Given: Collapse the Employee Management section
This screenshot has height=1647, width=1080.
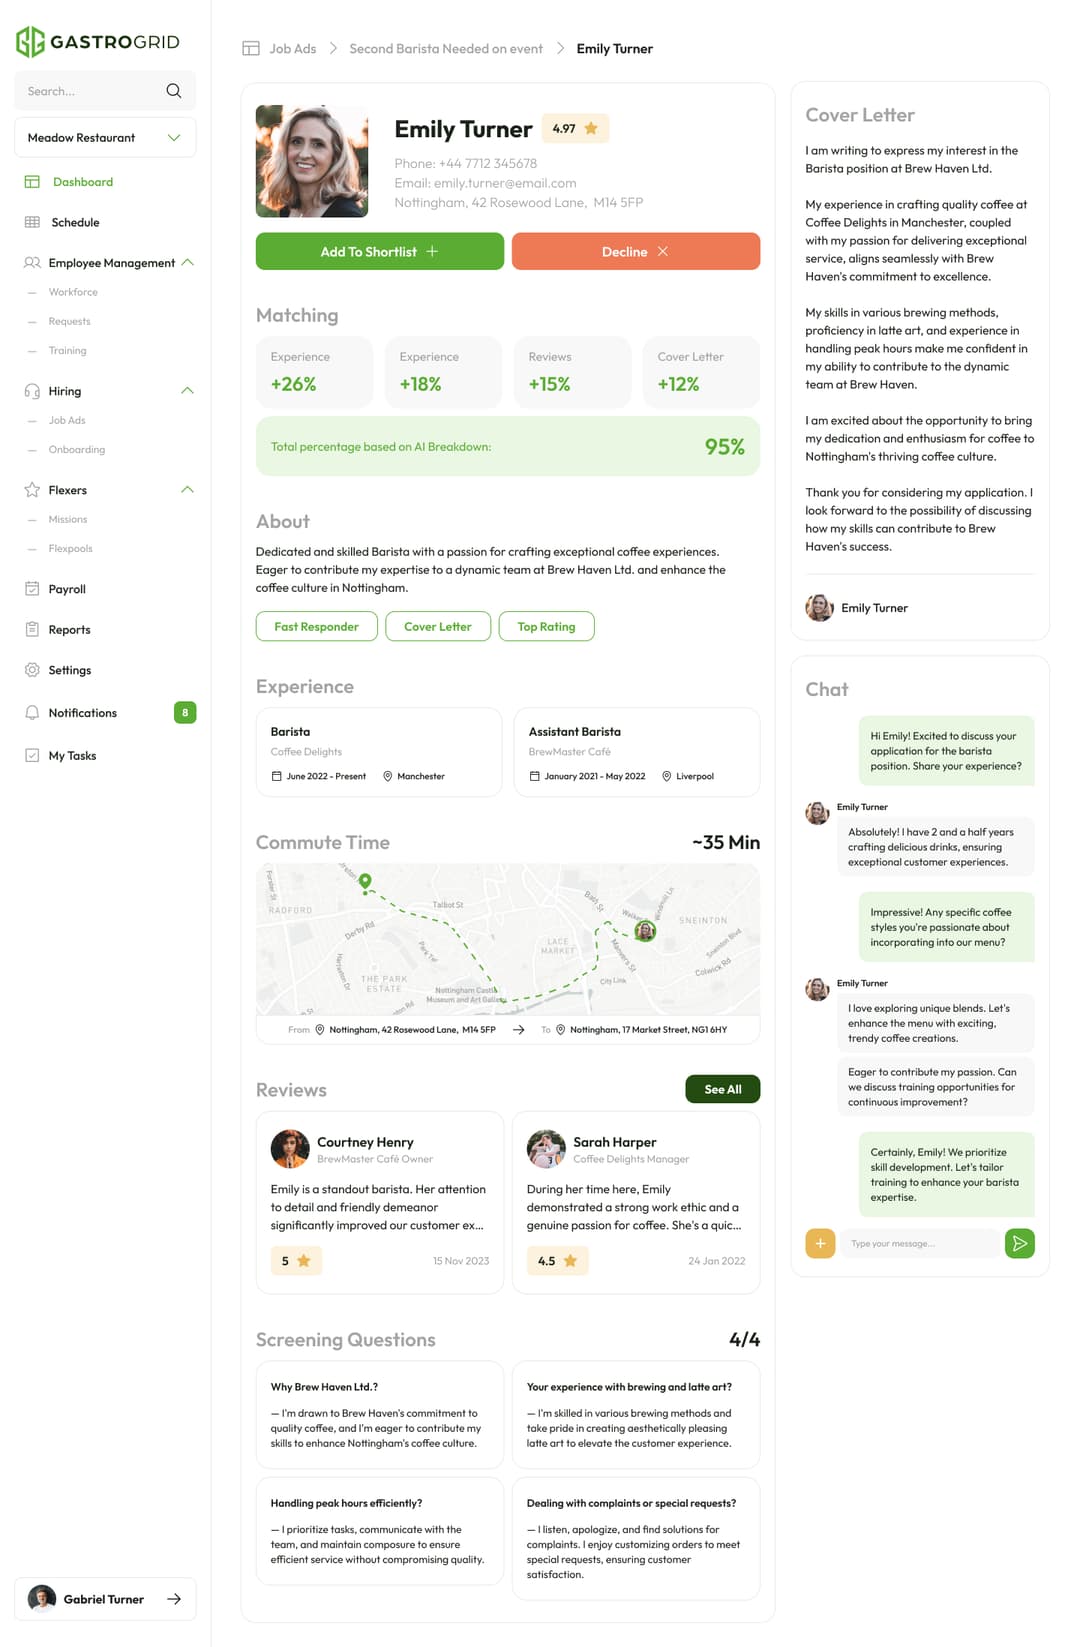Looking at the screenshot, I should tap(187, 263).
